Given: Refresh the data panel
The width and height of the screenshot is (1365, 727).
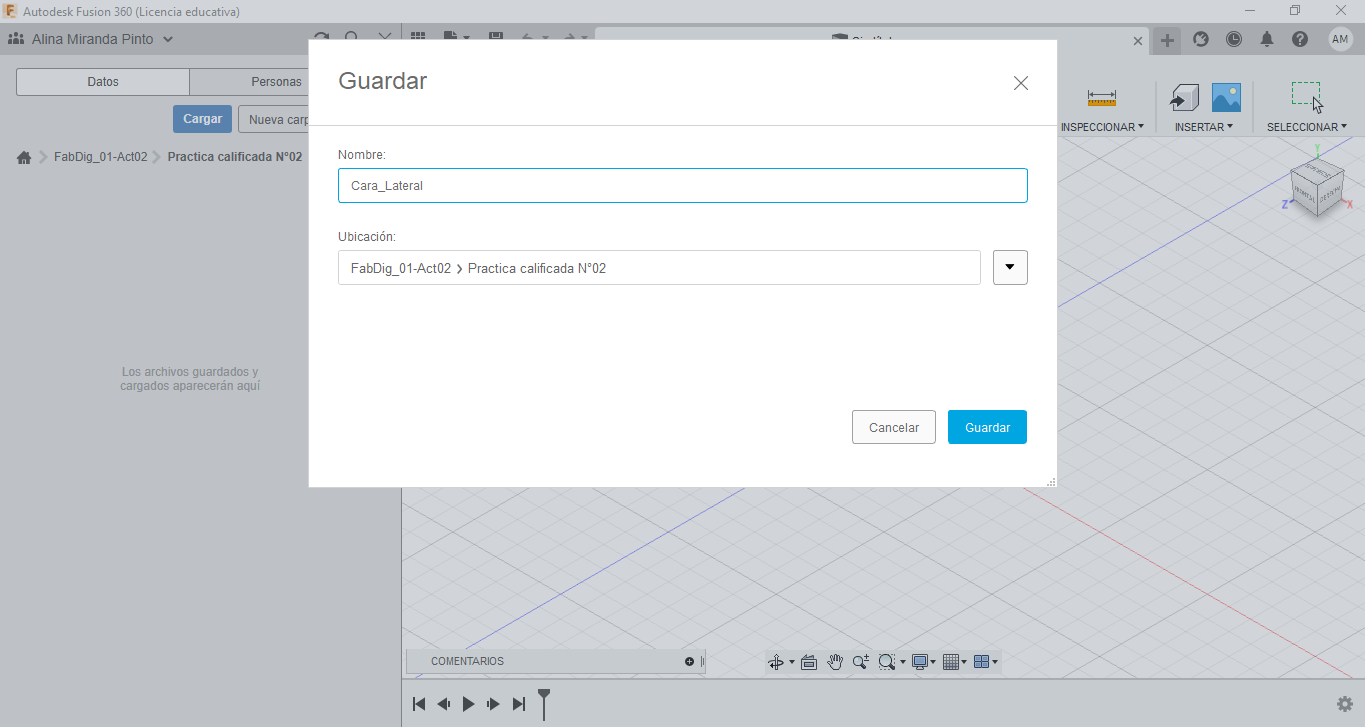Looking at the screenshot, I should click(320, 38).
